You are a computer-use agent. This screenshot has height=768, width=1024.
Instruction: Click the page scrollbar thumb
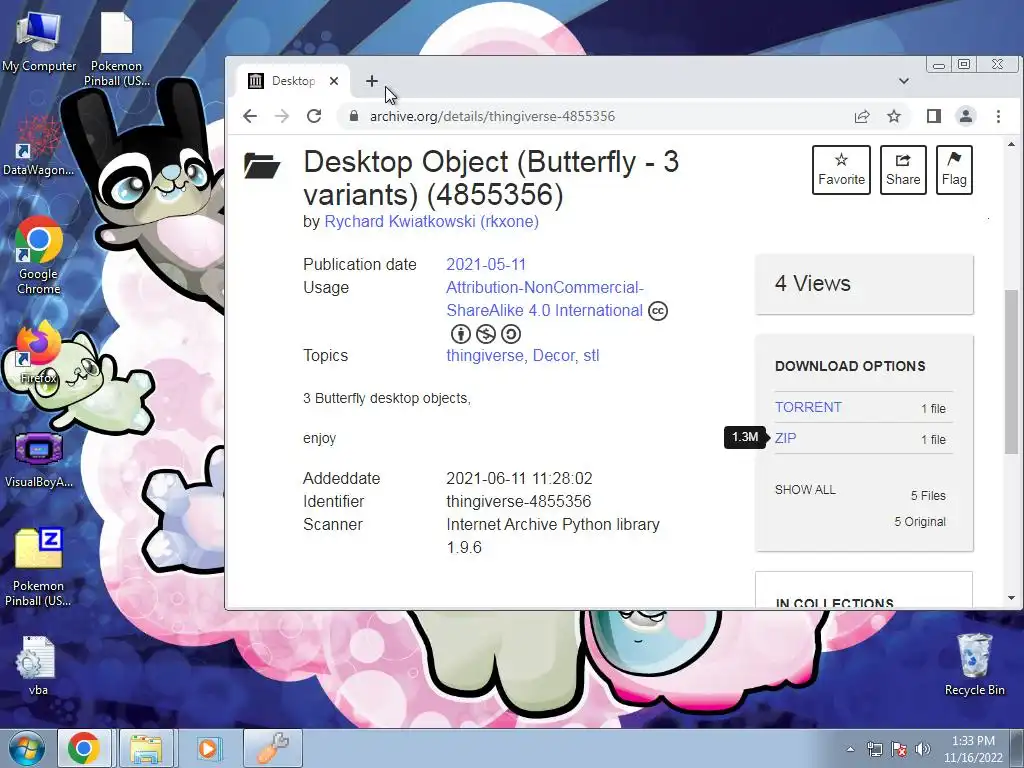(x=1011, y=371)
